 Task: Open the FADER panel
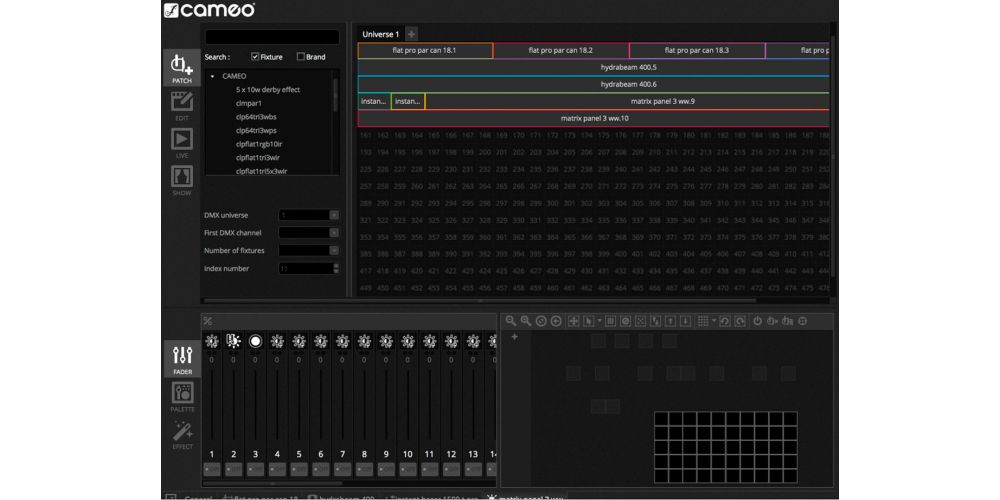coord(182,359)
